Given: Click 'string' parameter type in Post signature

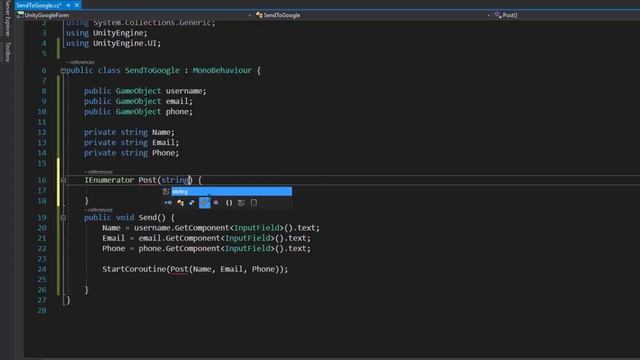Looking at the screenshot, I should tap(175, 180).
